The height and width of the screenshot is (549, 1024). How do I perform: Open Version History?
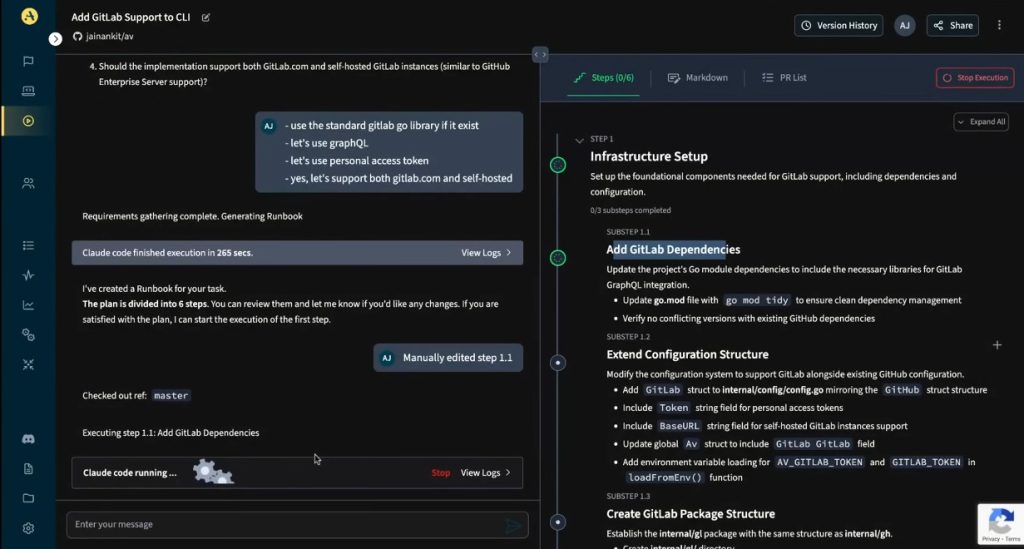coord(837,25)
